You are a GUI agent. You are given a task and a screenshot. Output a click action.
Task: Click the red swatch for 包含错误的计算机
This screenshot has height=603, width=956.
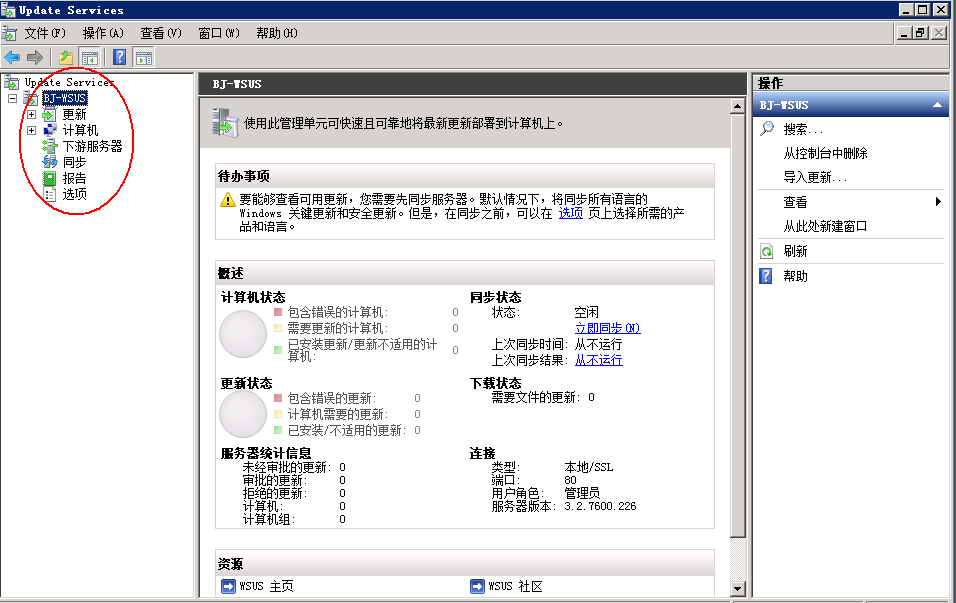[x=278, y=312]
